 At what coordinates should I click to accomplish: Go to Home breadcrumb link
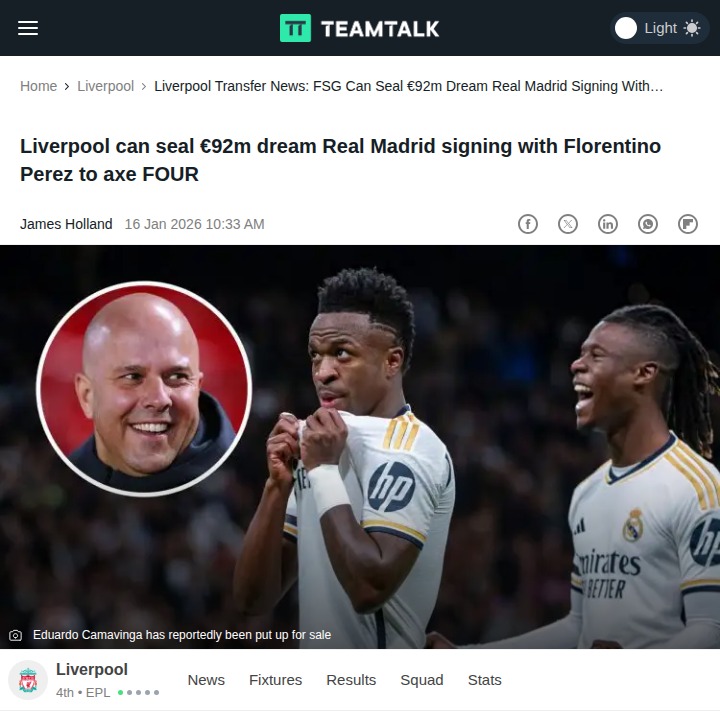(39, 86)
